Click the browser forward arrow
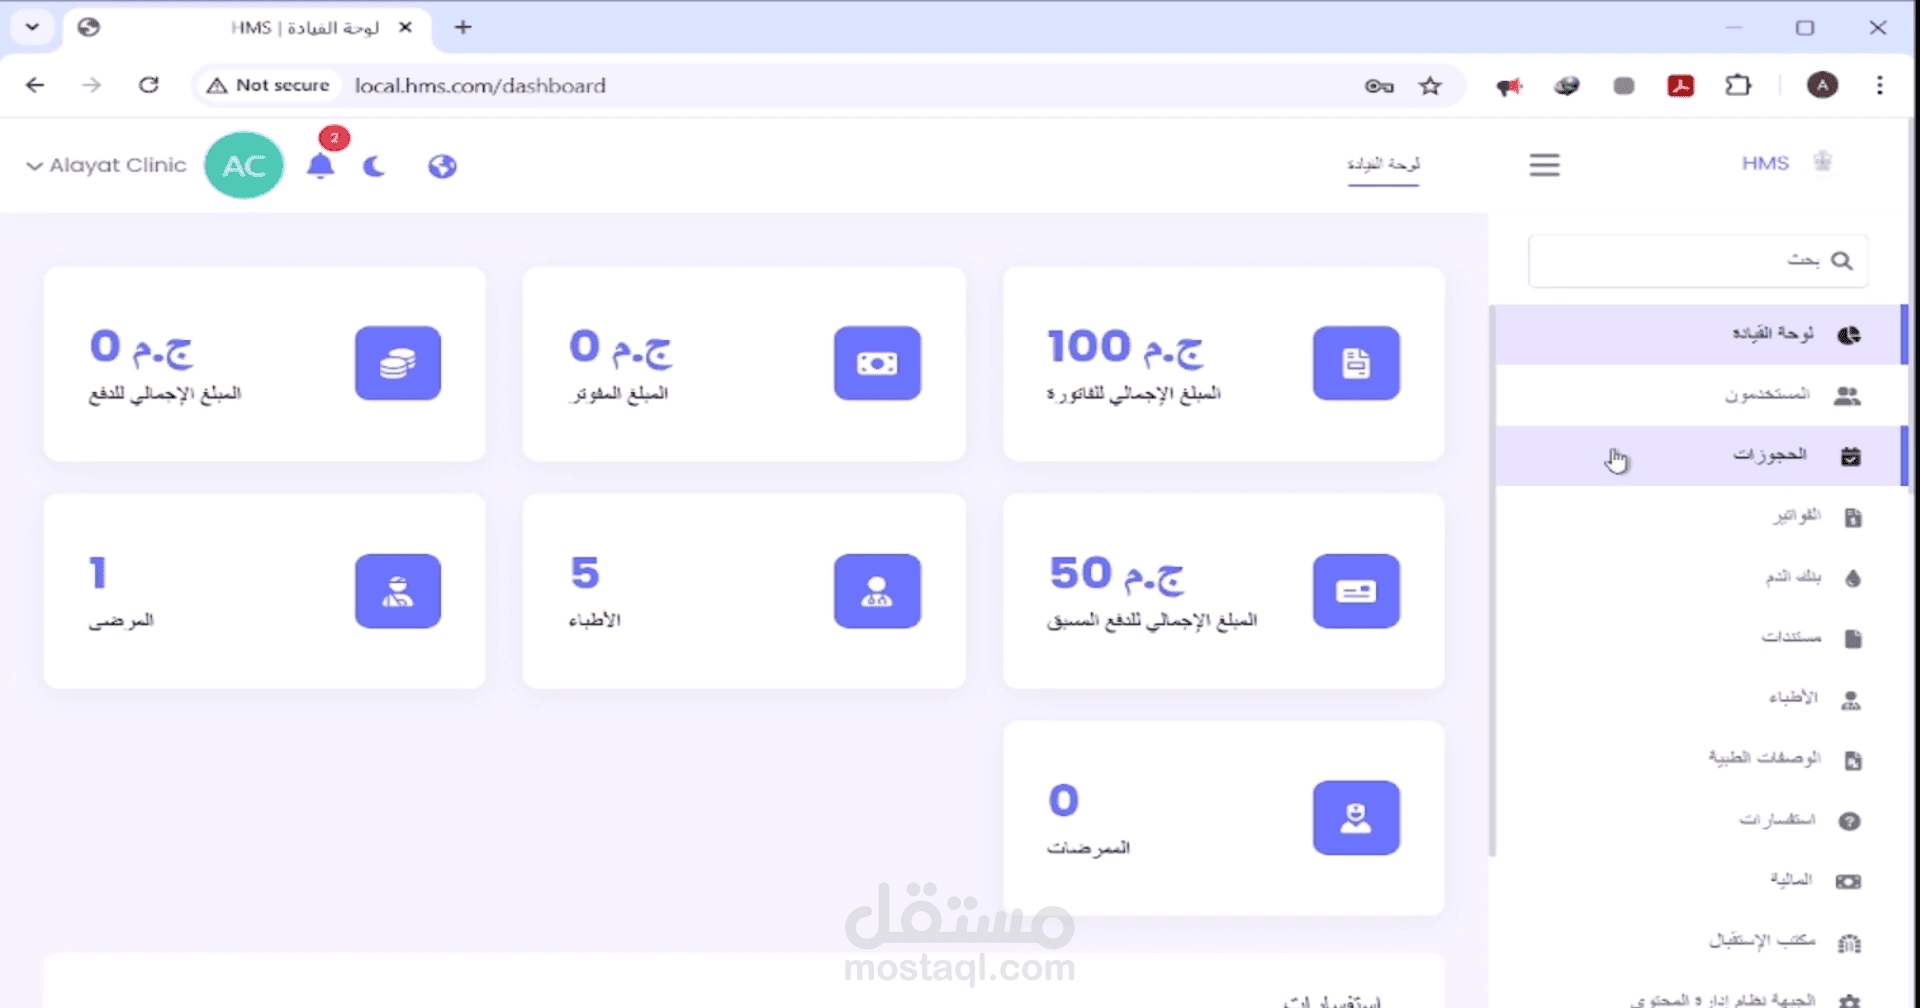Image resolution: width=1920 pixels, height=1008 pixels. pos(91,85)
